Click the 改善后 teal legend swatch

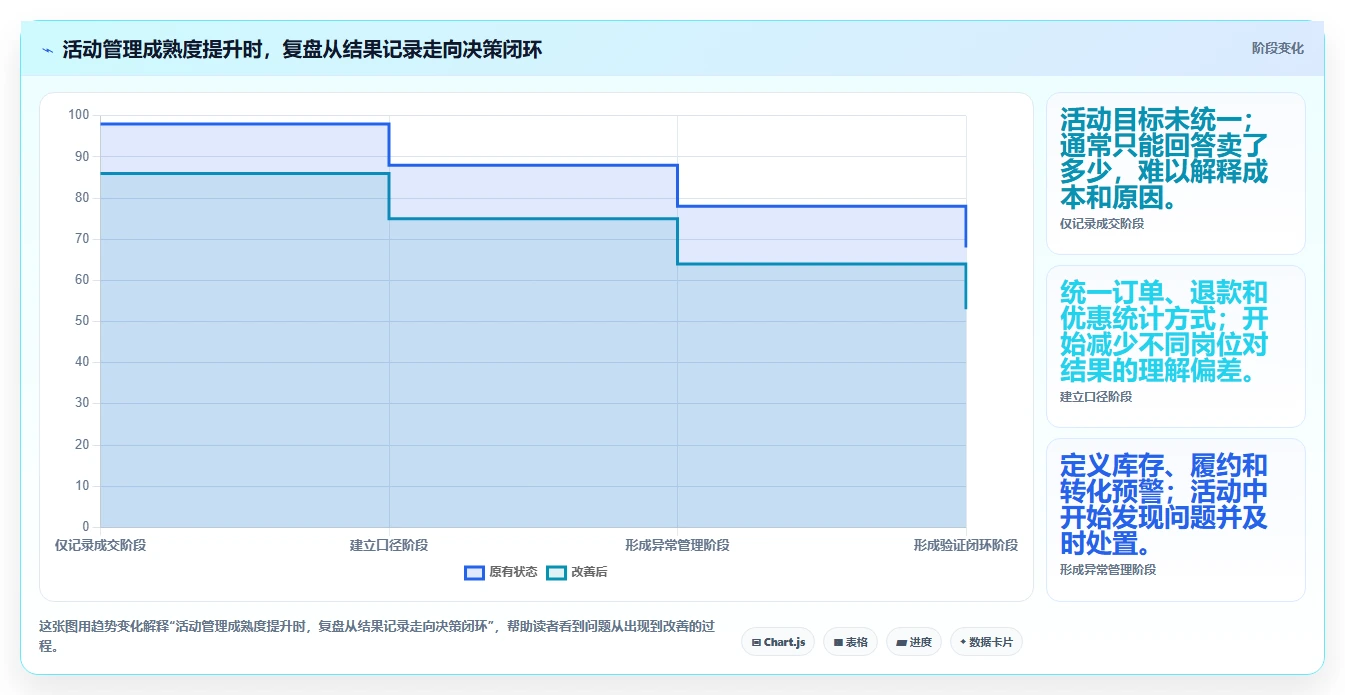click(557, 572)
